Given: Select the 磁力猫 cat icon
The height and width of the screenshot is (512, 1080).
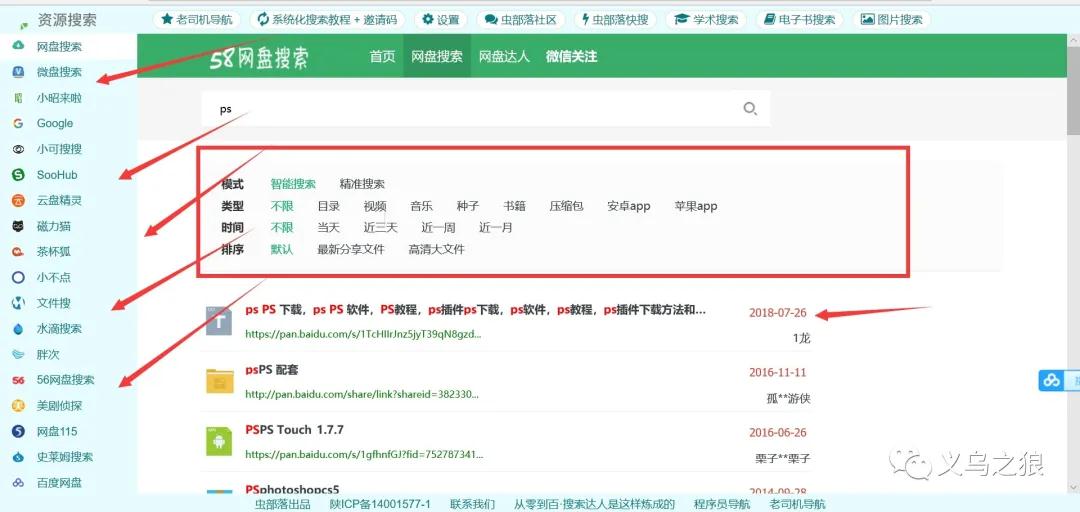Looking at the screenshot, I should (x=18, y=227).
